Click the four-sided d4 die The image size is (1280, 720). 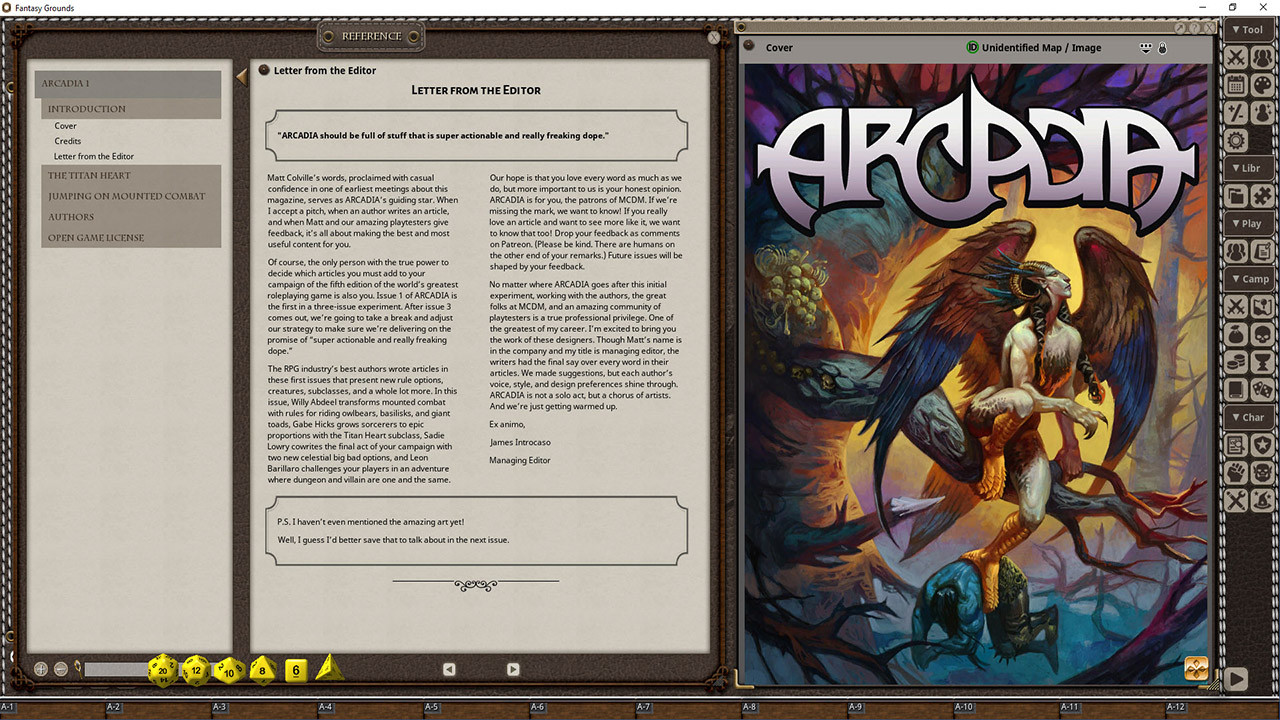click(x=328, y=669)
